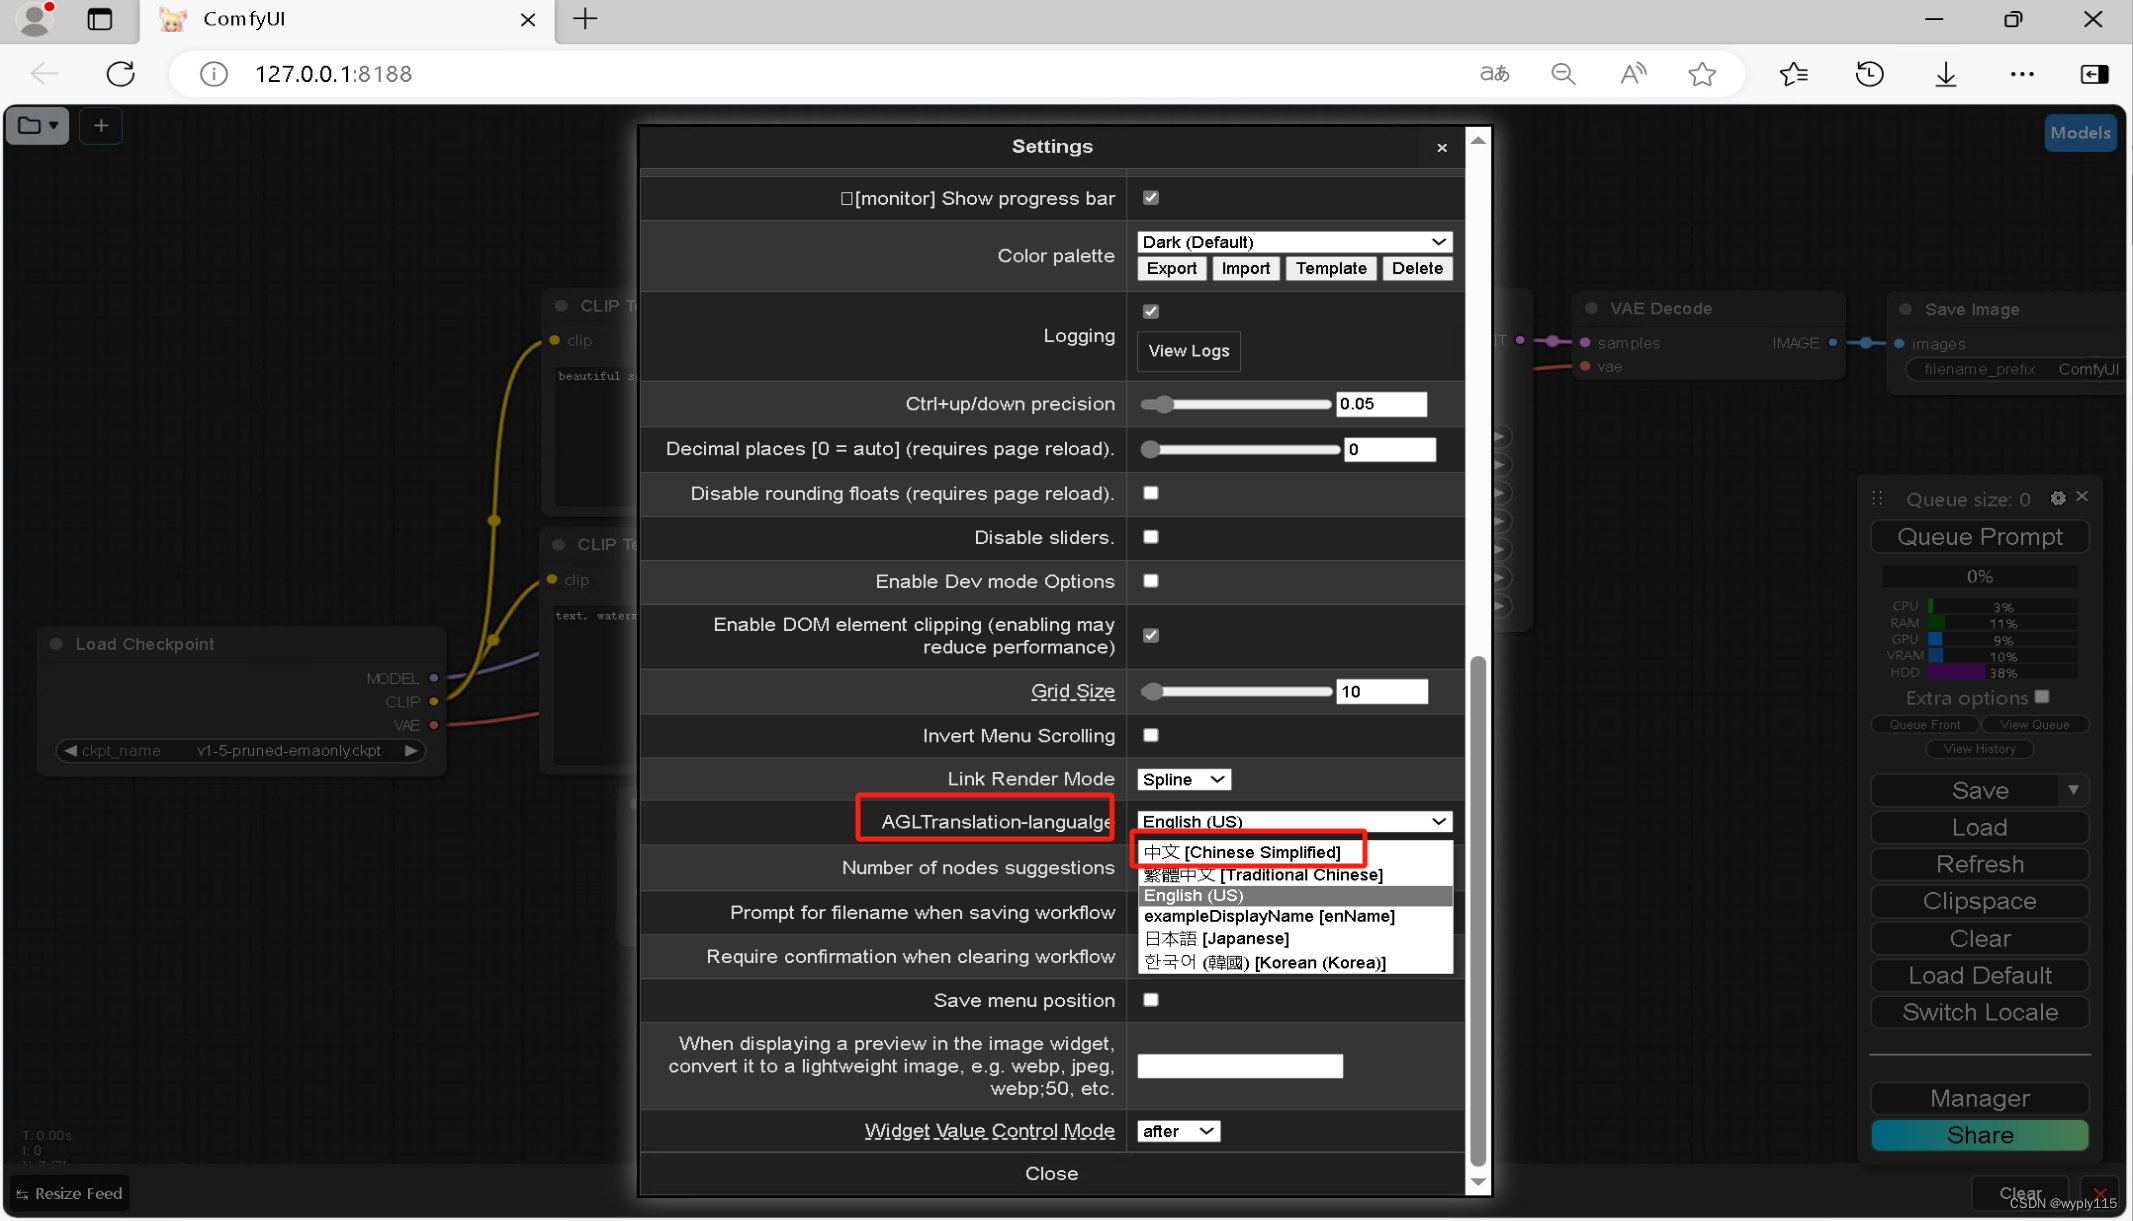Image resolution: width=2133 pixels, height=1221 pixels.
Task: Open browser tab actions menu icon
Action: tap(99, 19)
